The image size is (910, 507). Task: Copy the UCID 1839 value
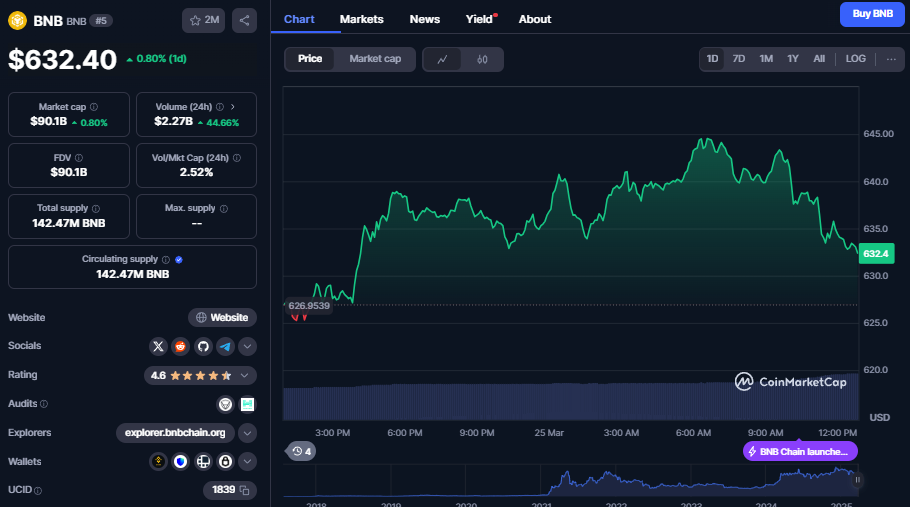[x=245, y=490]
